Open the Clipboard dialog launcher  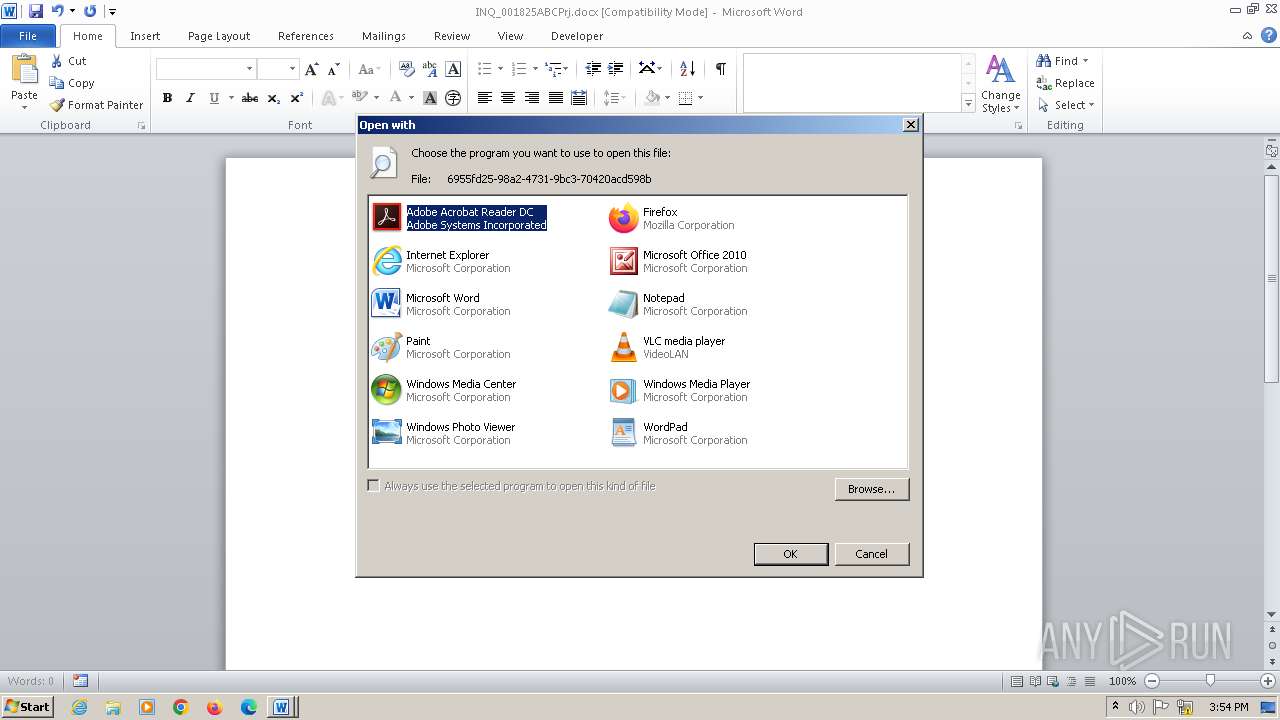(x=141, y=126)
